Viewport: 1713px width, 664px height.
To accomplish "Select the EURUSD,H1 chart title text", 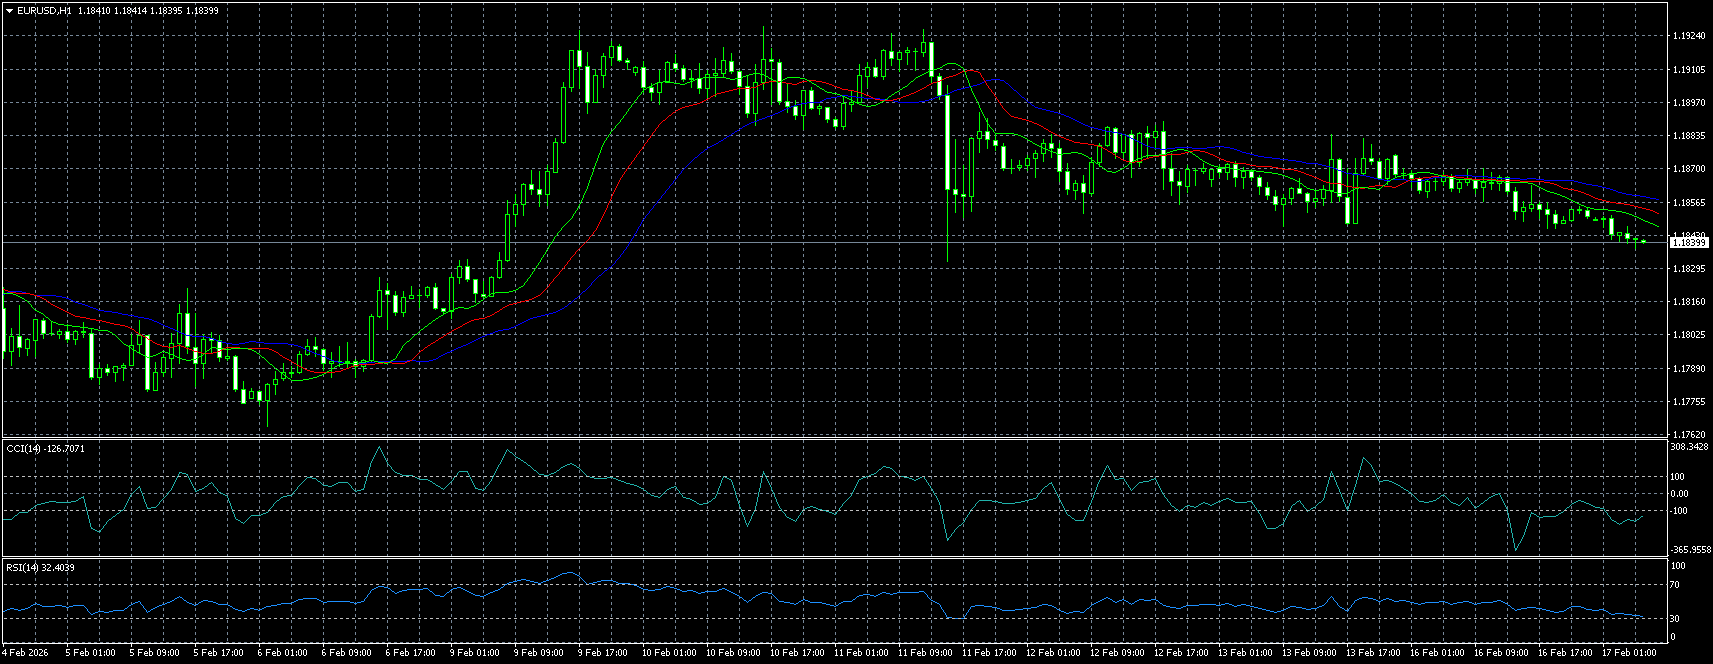I will (44, 10).
